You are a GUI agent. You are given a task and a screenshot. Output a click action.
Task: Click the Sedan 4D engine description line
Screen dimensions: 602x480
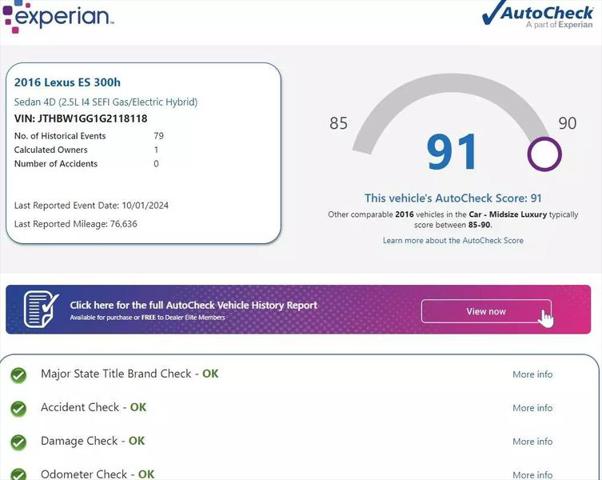click(x=106, y=102)
